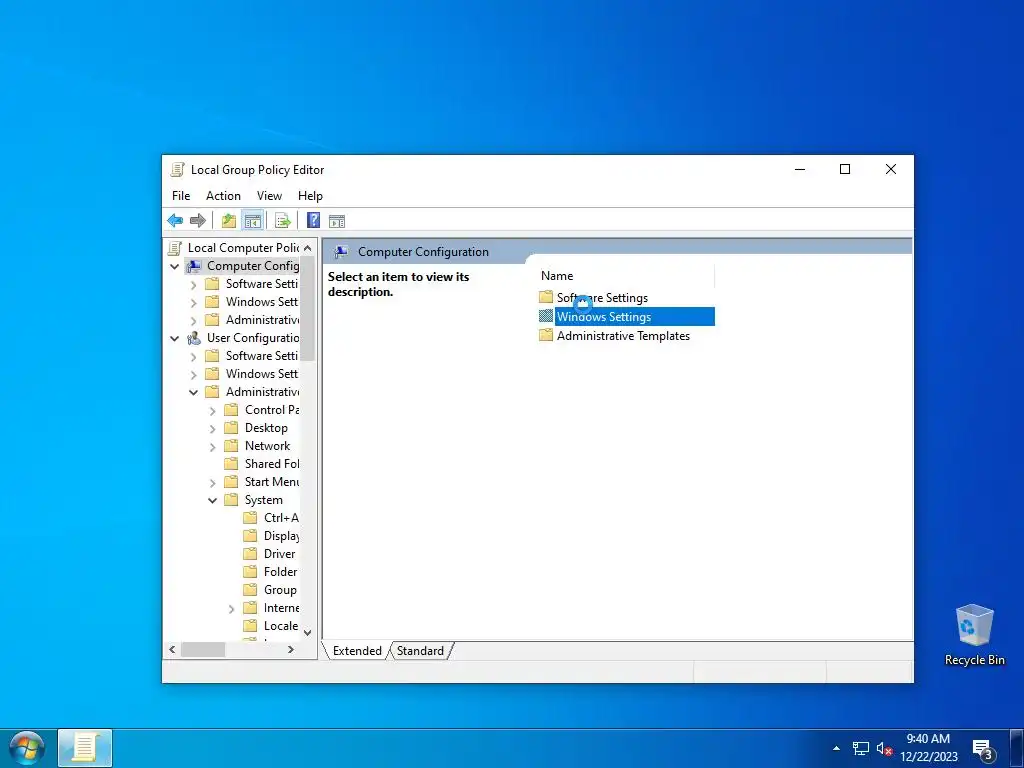
Task: Expand Windows Settings under Computer Configuration
Action: [193, 302]
